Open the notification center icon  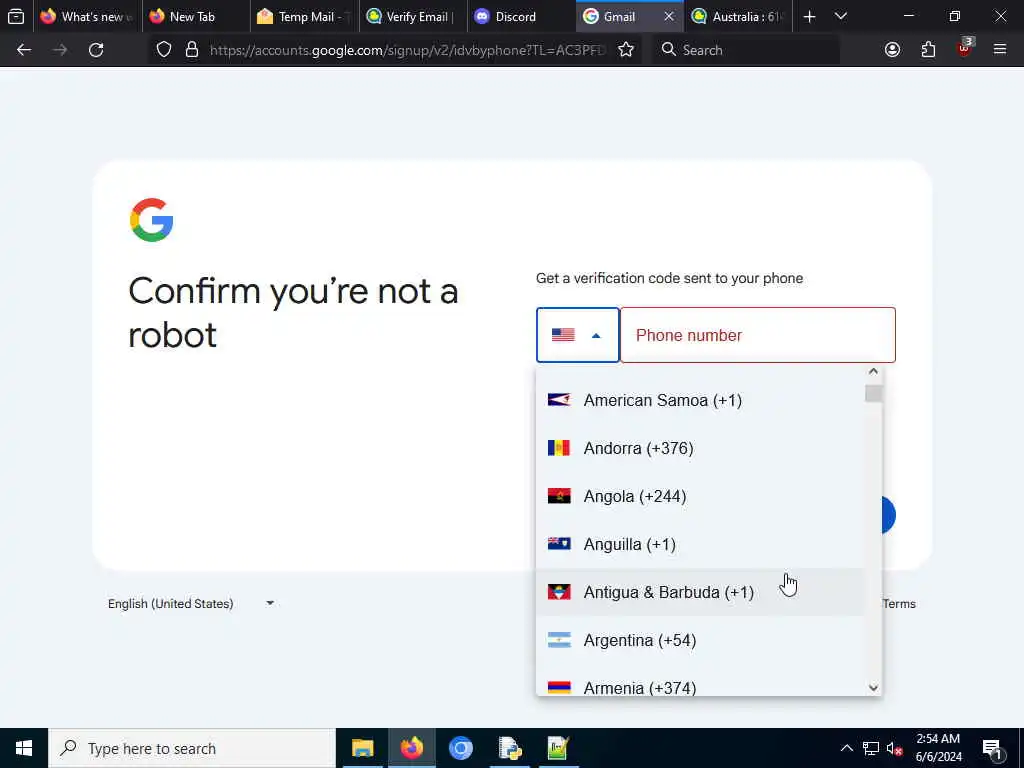click(992, 749)
